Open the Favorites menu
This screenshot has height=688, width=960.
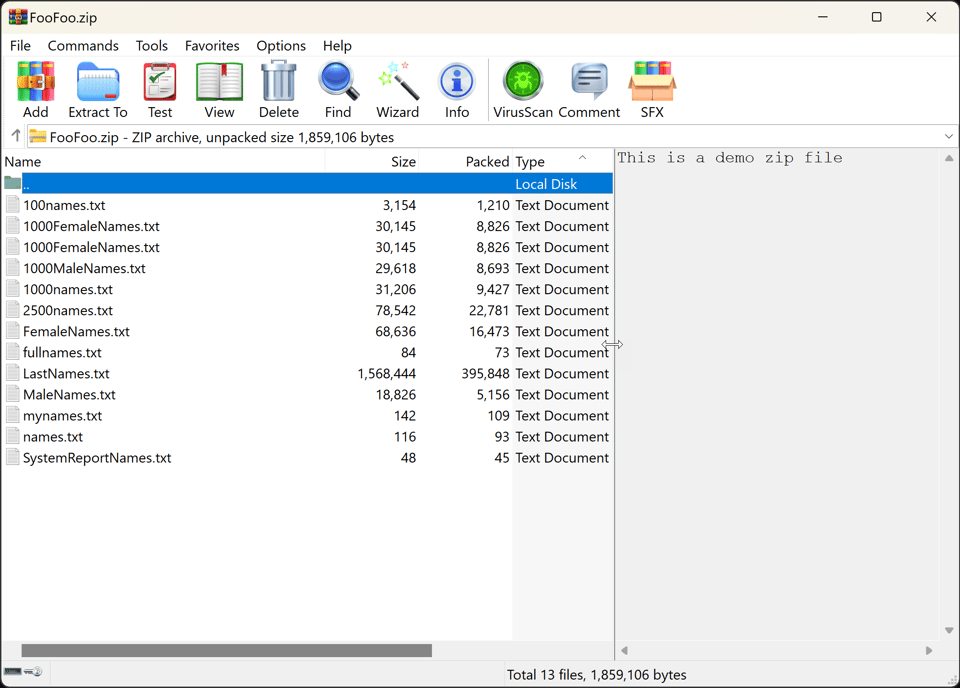point(212,46)
